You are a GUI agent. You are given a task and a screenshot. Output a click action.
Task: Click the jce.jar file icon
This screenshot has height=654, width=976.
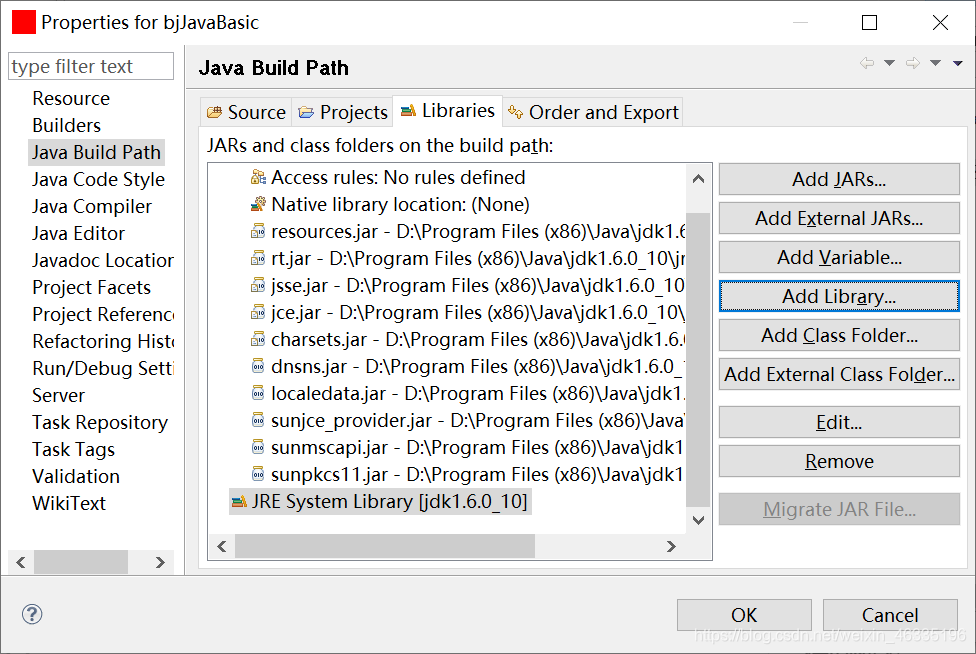[258, 312]
